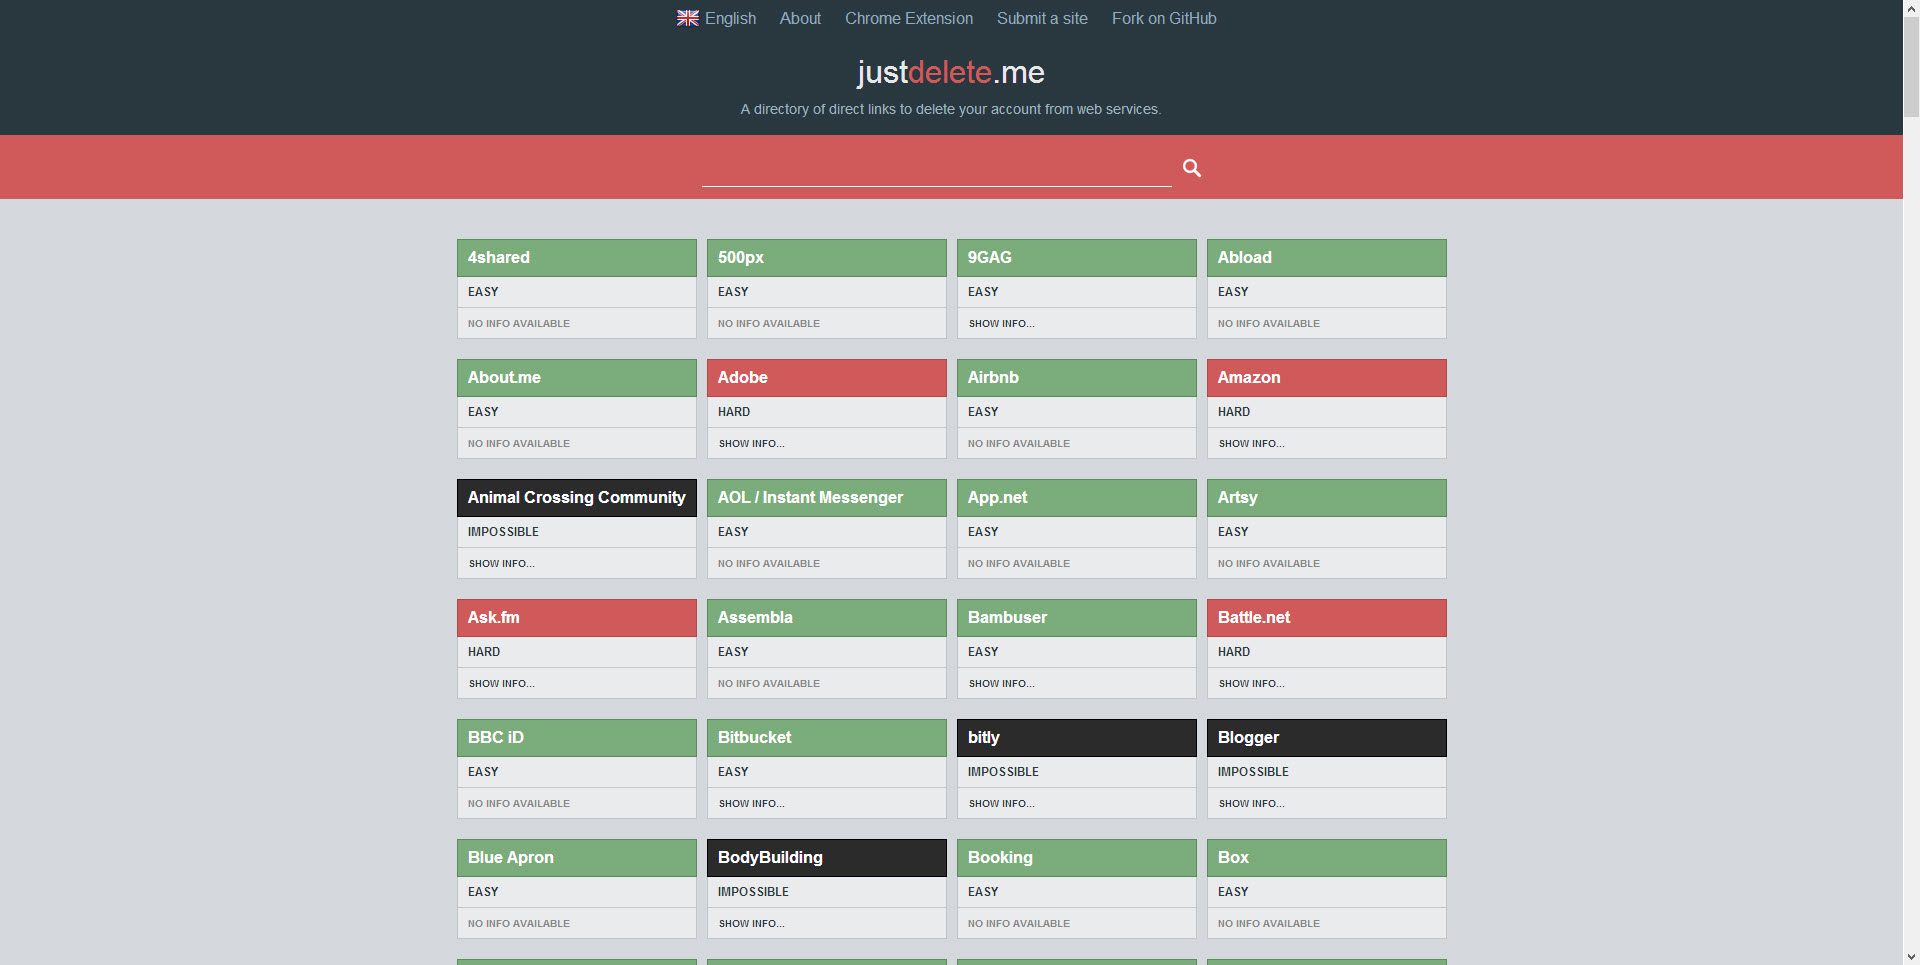The height and width of the screenshot is (965, 1920).
Task: Open Fork on GitHub link
Action: tap(1164, 18)
